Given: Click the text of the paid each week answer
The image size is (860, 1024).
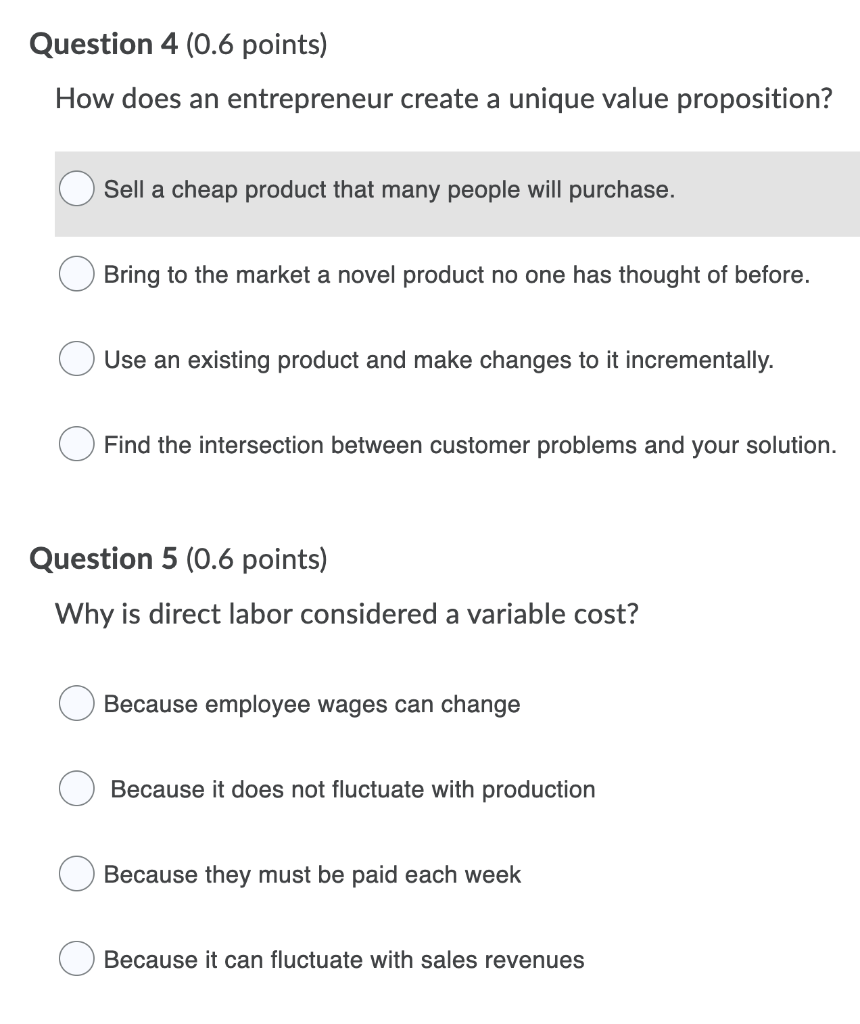Looking at the screenshot, I should point(312,874).
